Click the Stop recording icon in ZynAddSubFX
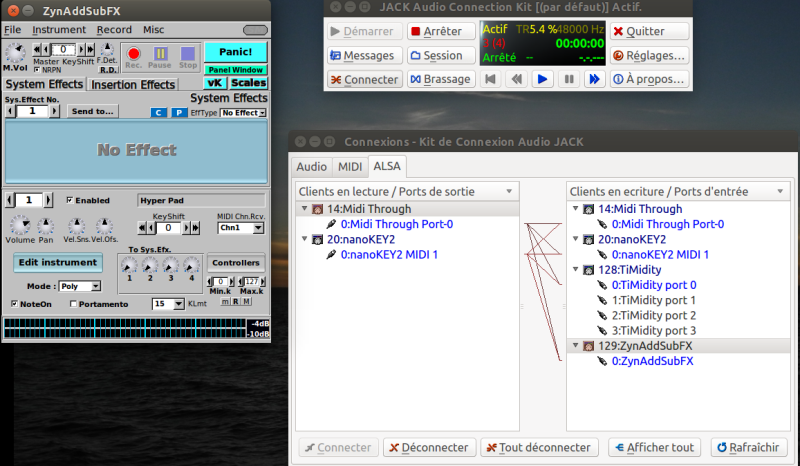Screen dimensions: 800x466 tap(188, 54)
